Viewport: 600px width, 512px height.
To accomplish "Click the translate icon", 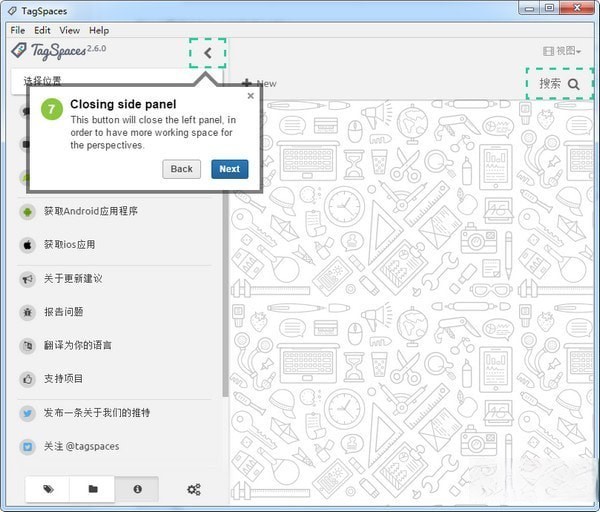I will (28, 346).
